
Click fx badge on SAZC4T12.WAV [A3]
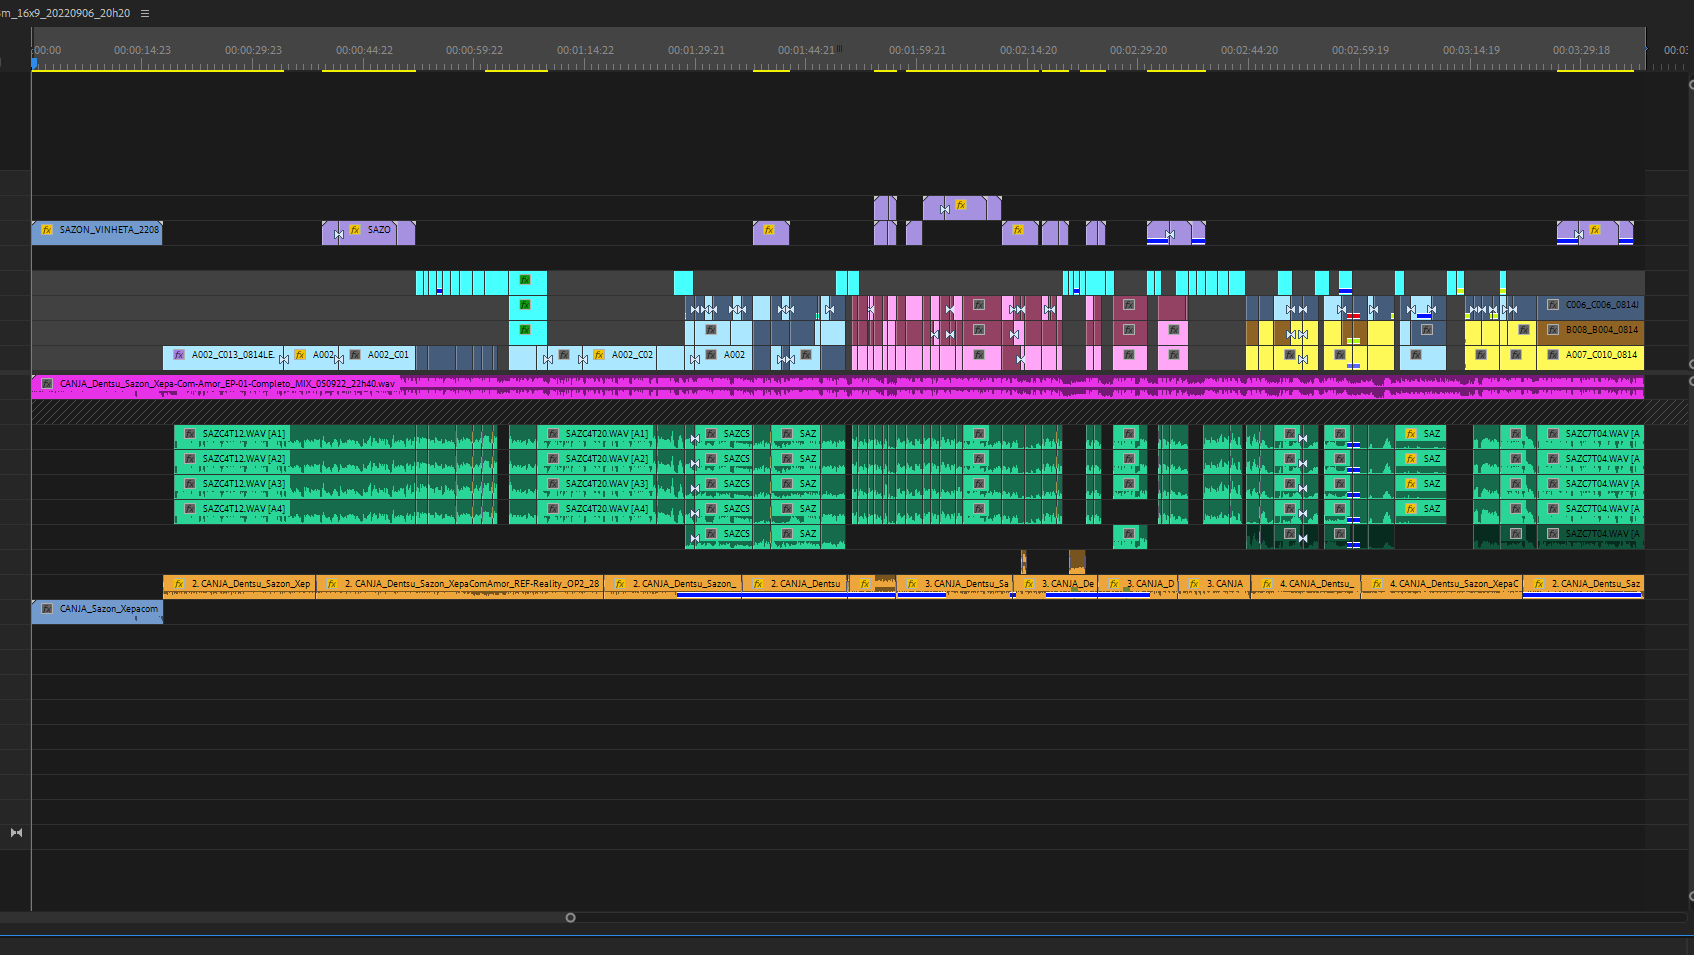(190, 484)
